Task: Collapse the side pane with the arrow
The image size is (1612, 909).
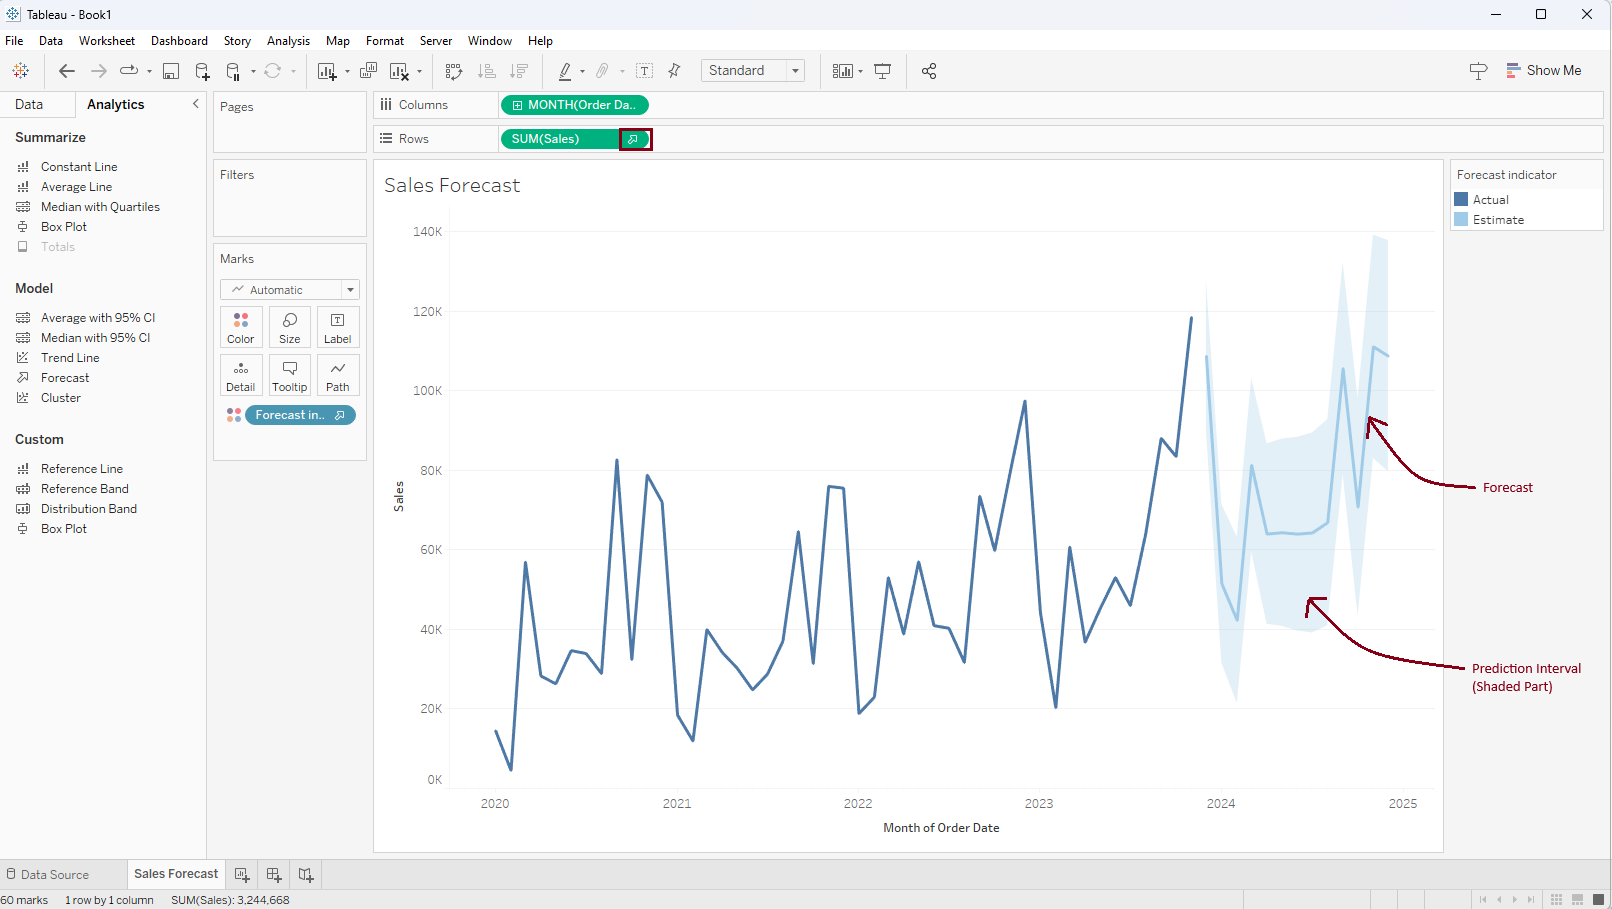Action: click(x=195, y=104)
